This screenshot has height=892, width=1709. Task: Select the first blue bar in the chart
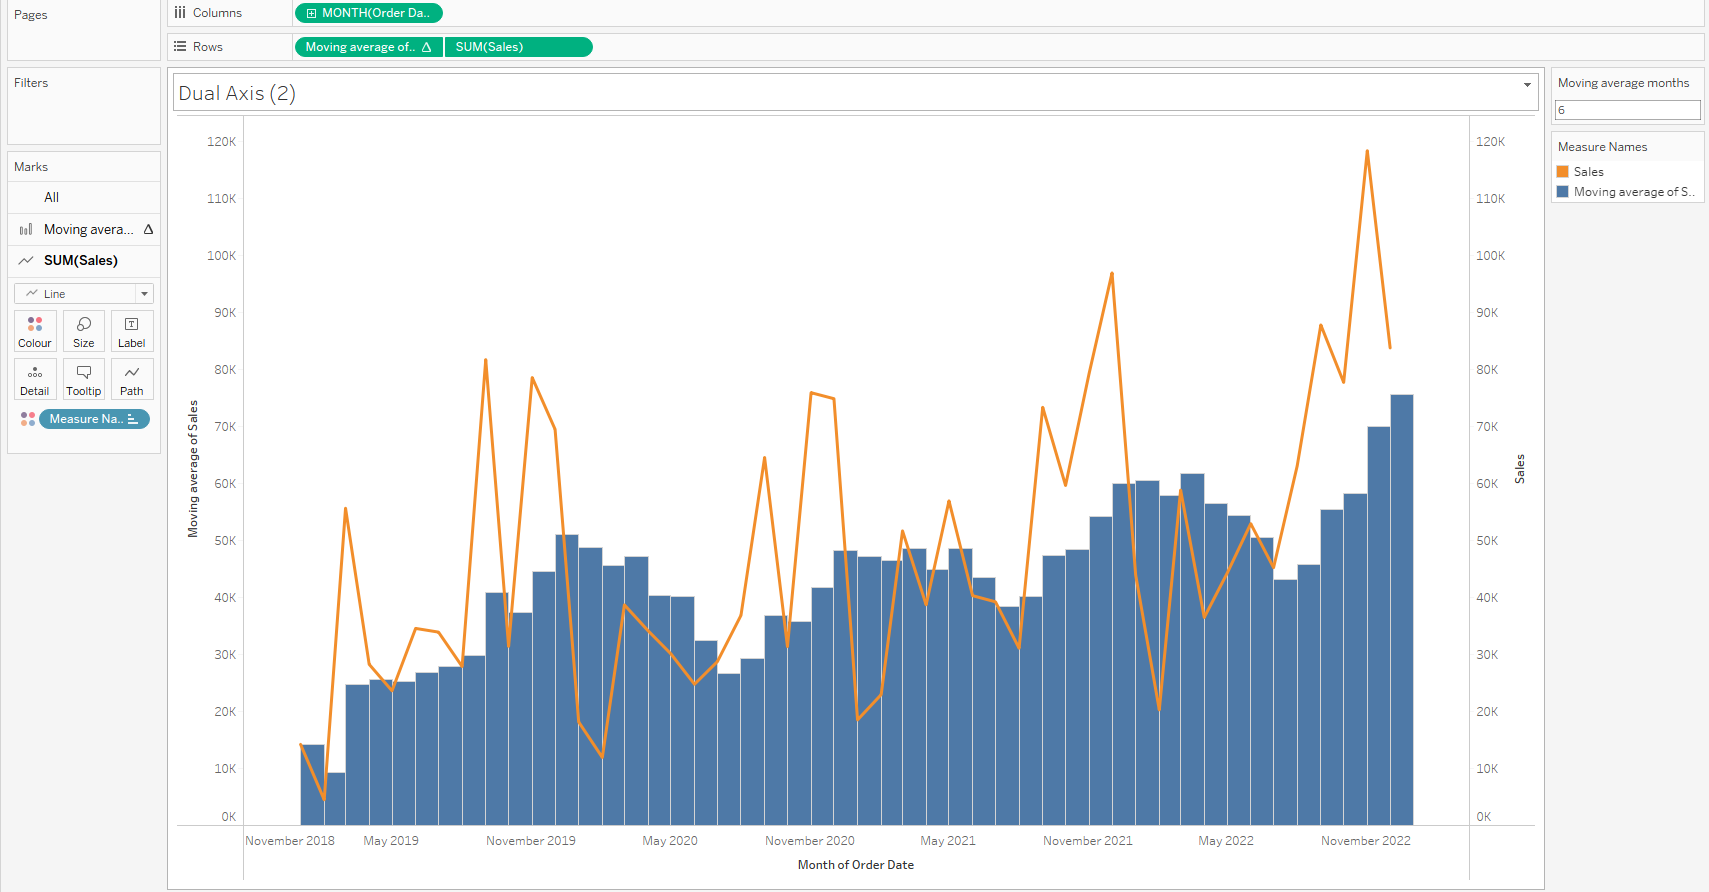[313, 785]
